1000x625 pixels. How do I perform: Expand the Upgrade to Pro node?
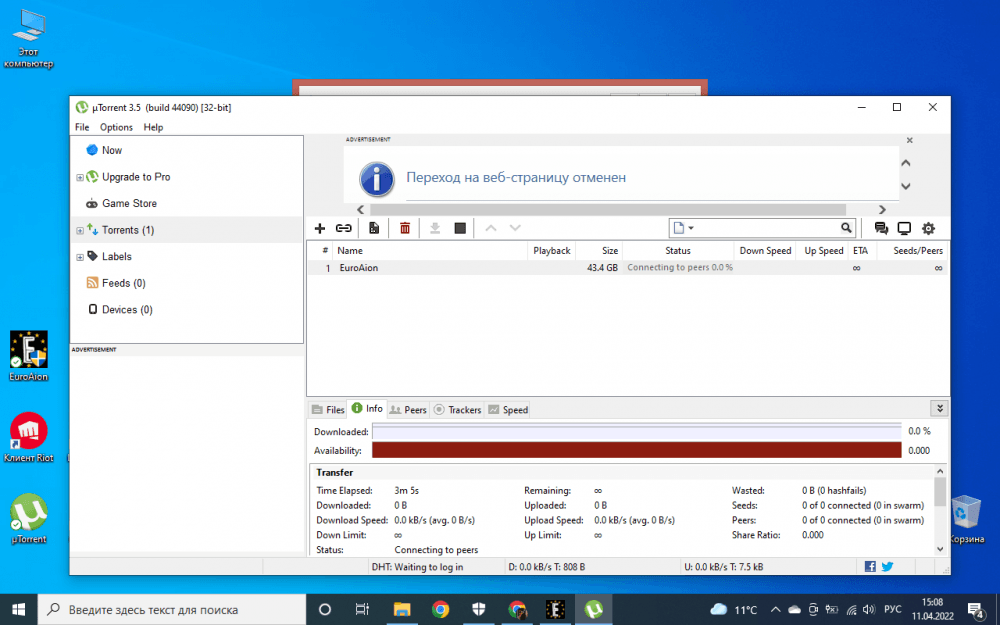click(80, 178)
